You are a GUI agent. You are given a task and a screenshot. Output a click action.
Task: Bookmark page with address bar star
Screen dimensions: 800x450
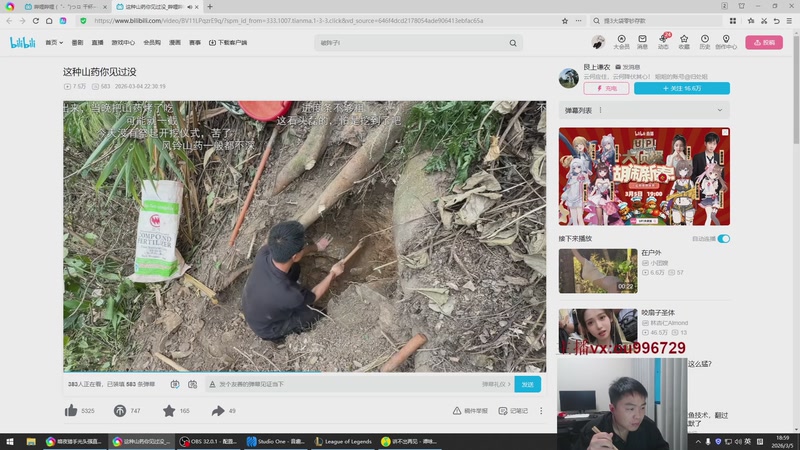pyautogui.click(x=565, y=21)
